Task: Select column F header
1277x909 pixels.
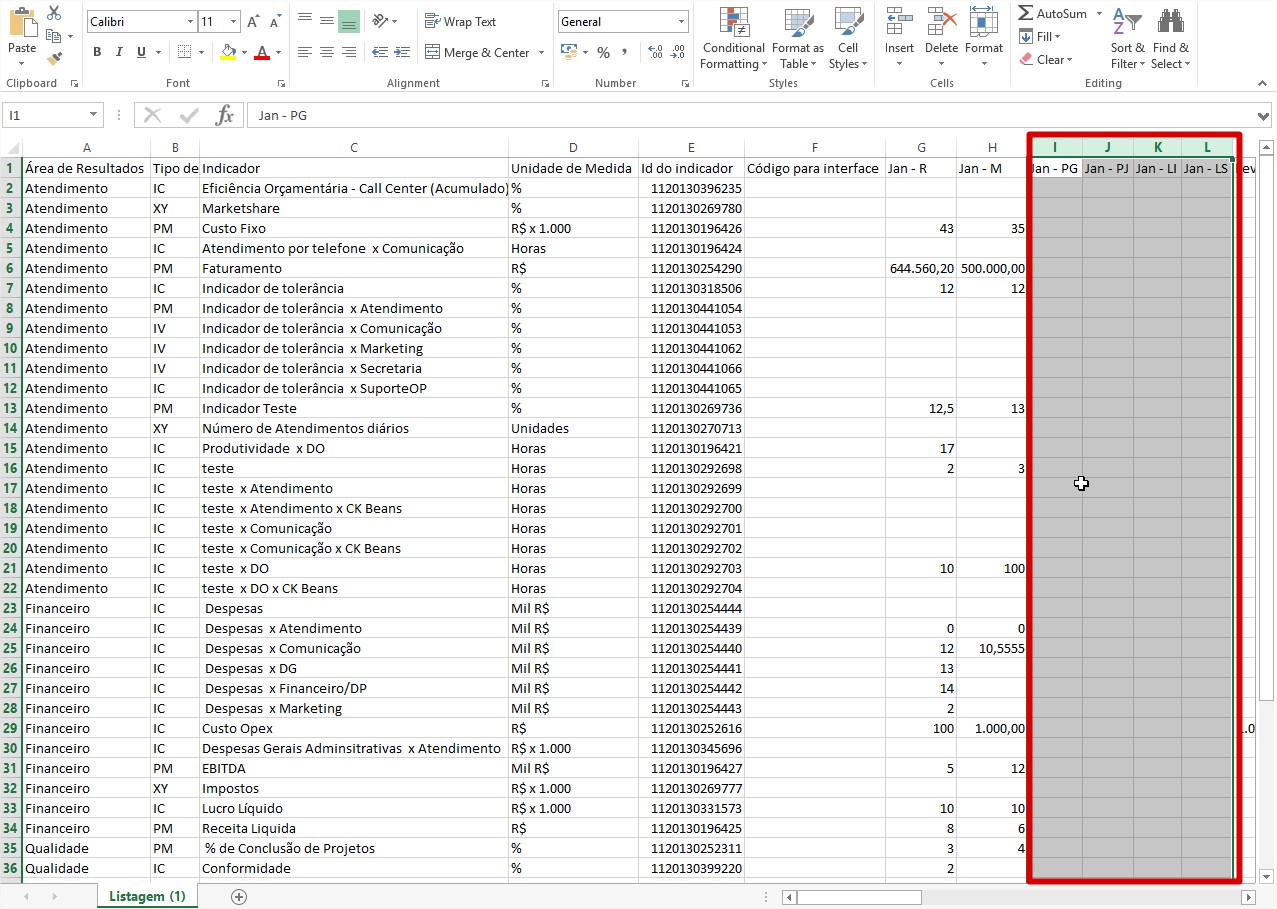Action: pyautogui.click(x=814, y=147)
